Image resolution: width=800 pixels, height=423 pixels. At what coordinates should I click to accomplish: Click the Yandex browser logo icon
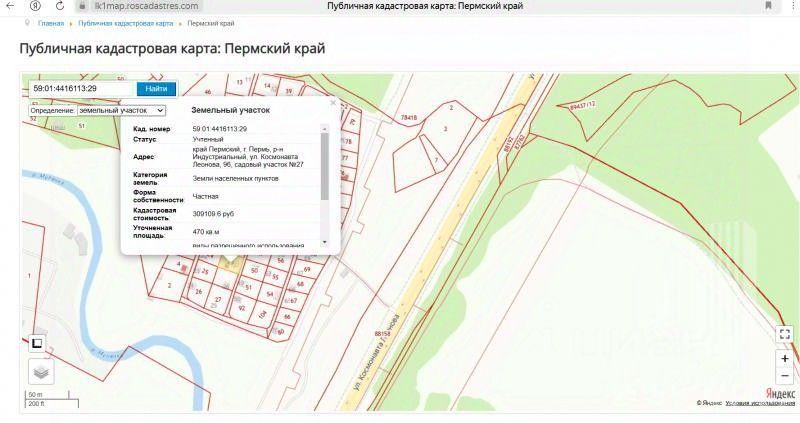(35, 6)
